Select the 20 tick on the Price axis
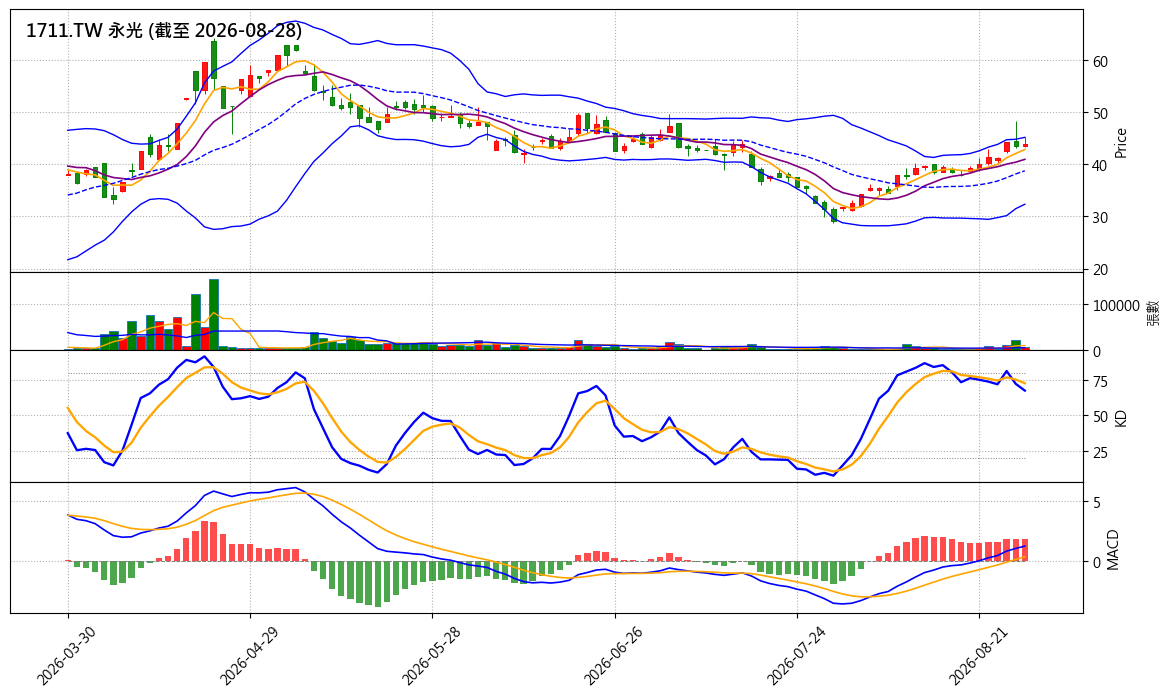 (1100, 269)
